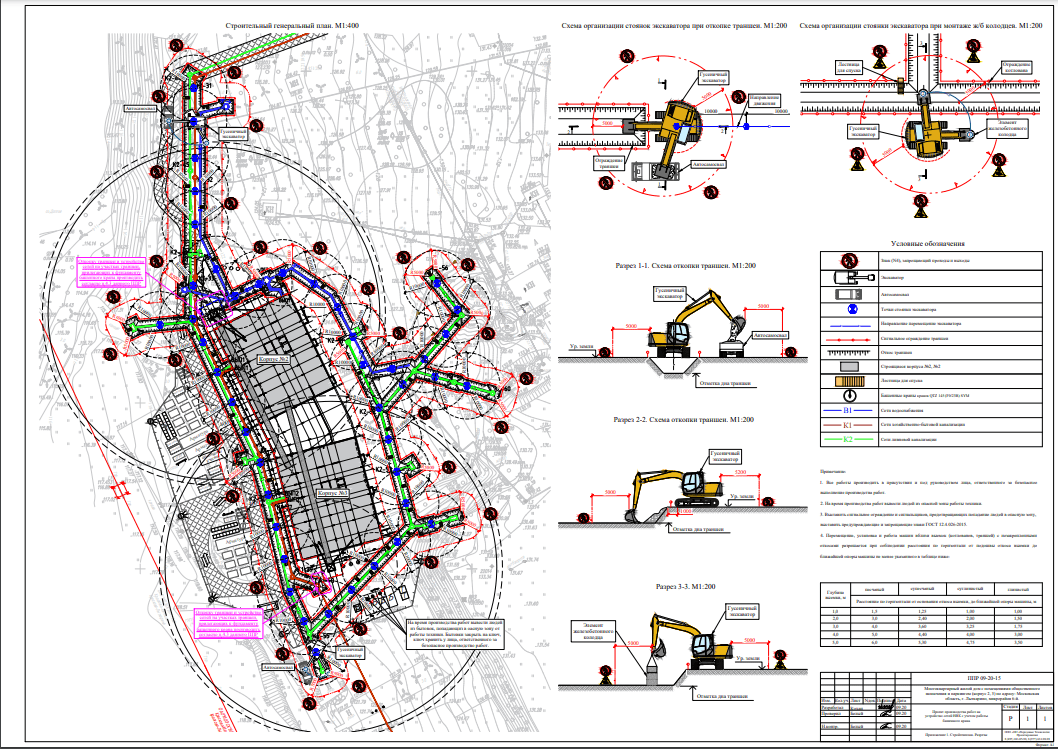Image resolution: width=1058 pixels, height=749 pixels.
Task: Click the orange descent ladder legend symbol
Action: click(x=849, y=381)
